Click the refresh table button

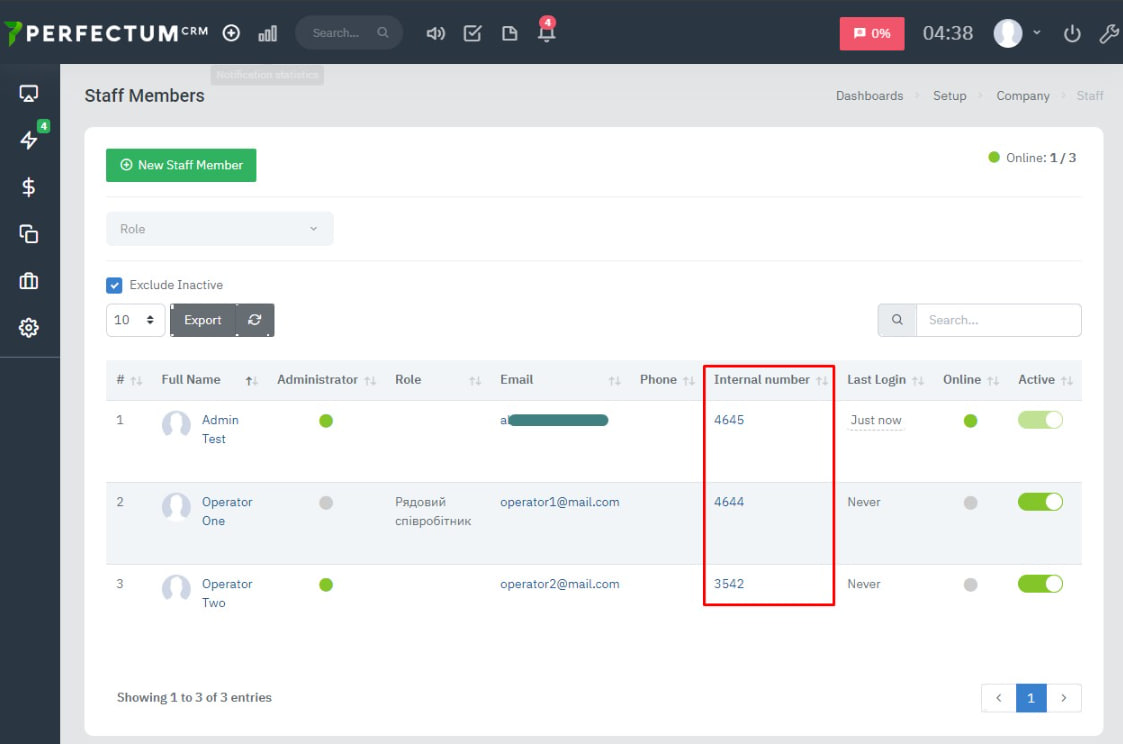pyautogui.click(x=255, y=320)
